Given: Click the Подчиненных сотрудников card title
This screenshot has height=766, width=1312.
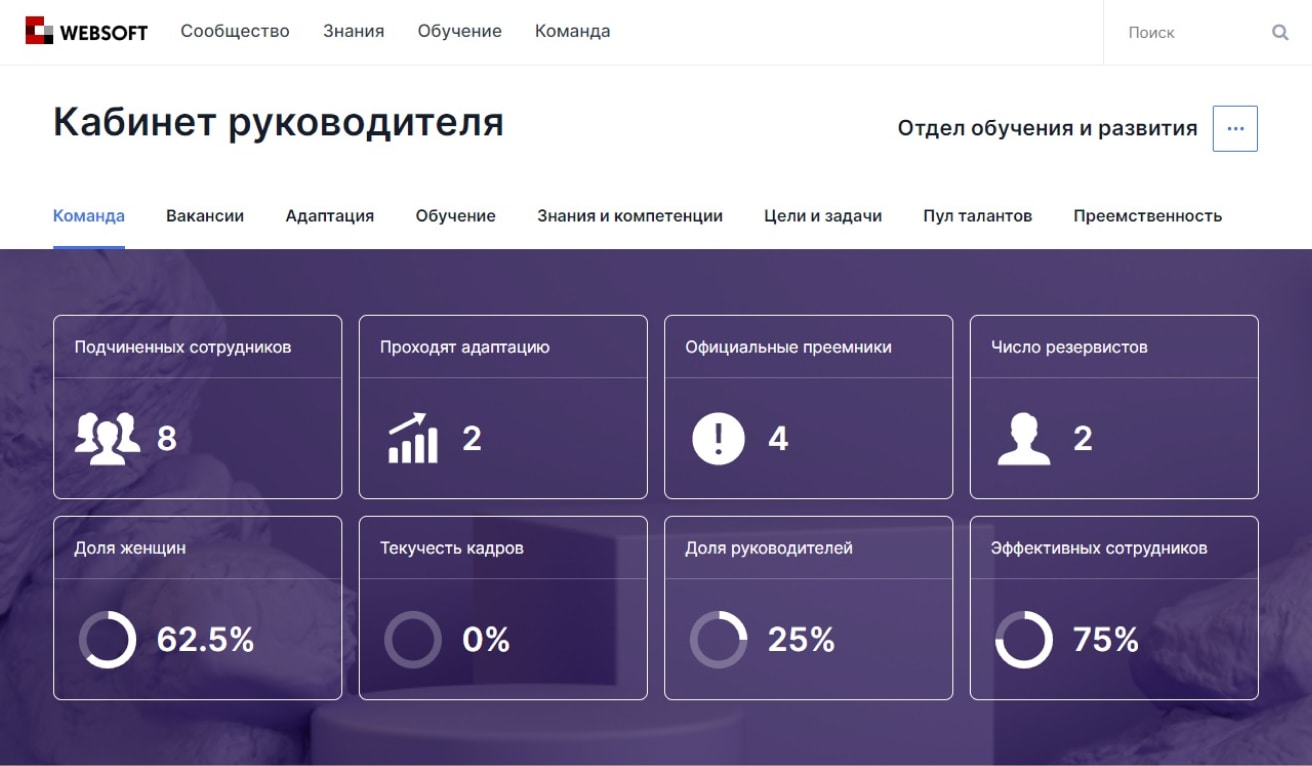Looking at the screenshot, I should pyautogui.click(x=183, y=347).
